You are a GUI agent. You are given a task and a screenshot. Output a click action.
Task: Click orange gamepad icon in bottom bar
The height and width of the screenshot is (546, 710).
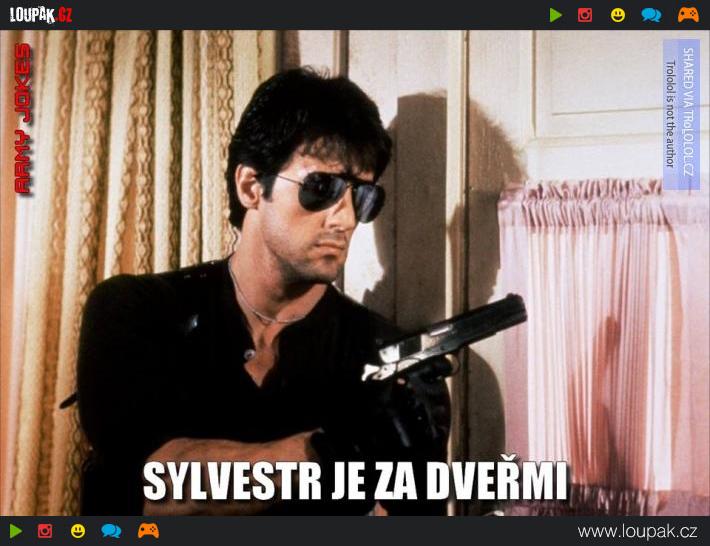149,531
